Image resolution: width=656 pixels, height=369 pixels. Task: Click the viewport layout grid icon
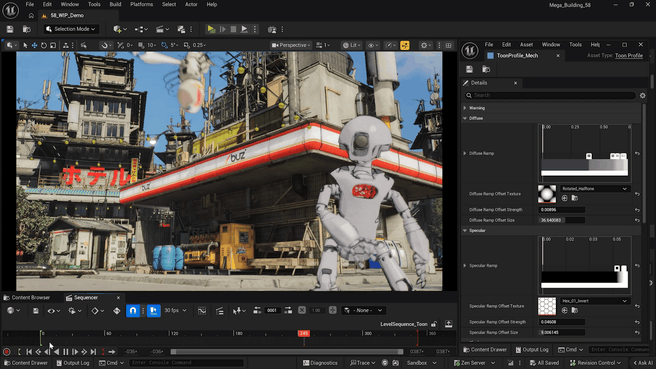pos(448,45)
